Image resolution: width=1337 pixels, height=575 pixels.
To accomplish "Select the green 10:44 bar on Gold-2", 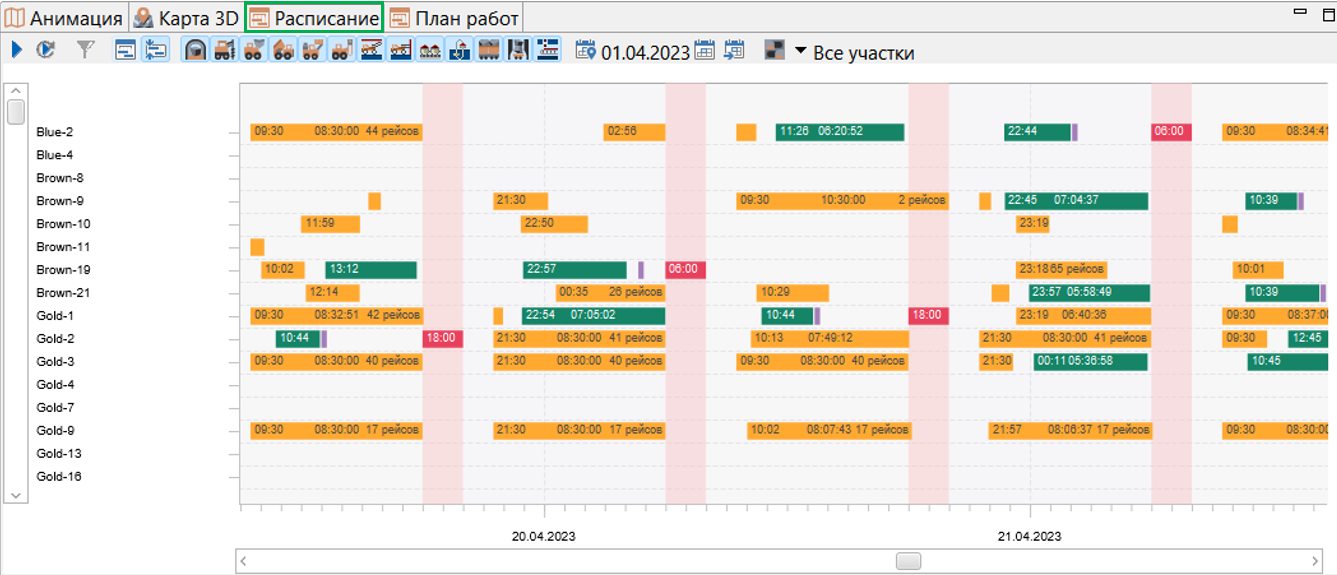I will click(298, 339).
